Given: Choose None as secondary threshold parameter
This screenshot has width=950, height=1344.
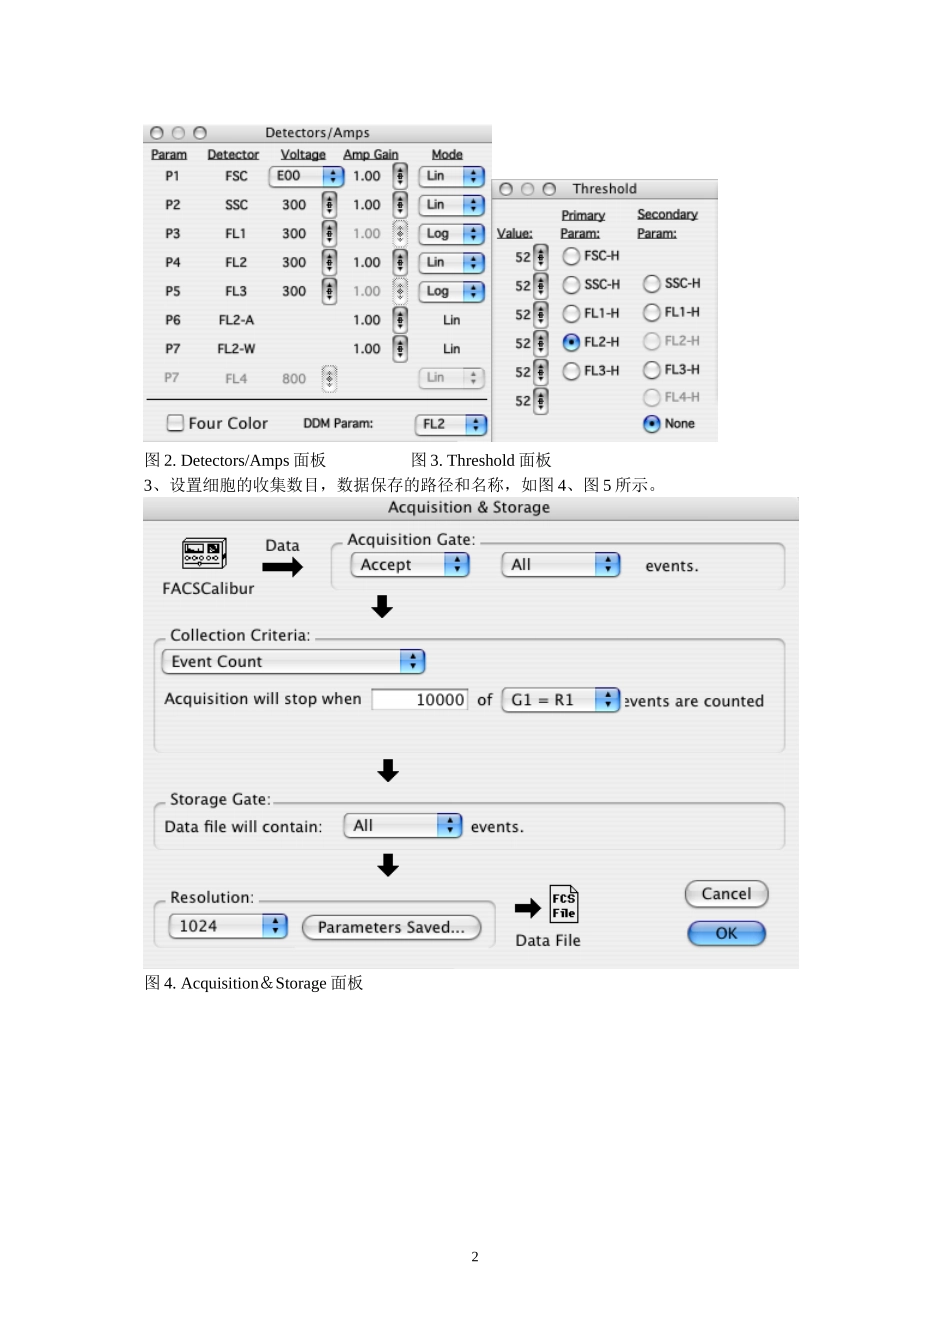Looking at the screenshot, I should coord(652,424).
